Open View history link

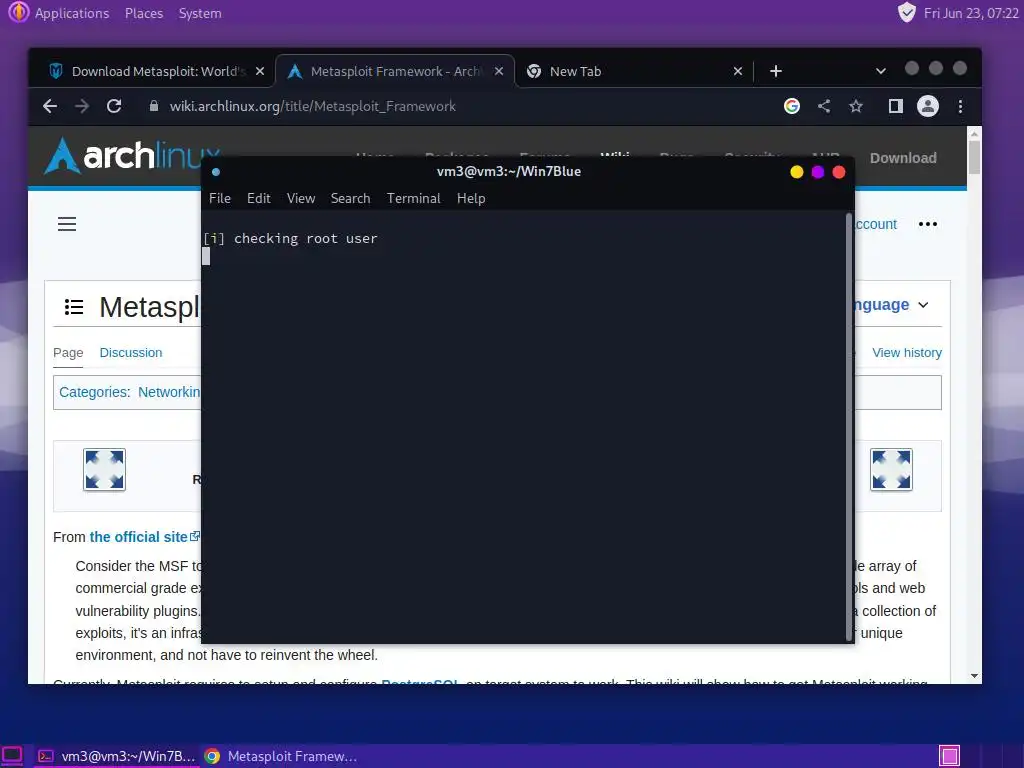[906, 353]
